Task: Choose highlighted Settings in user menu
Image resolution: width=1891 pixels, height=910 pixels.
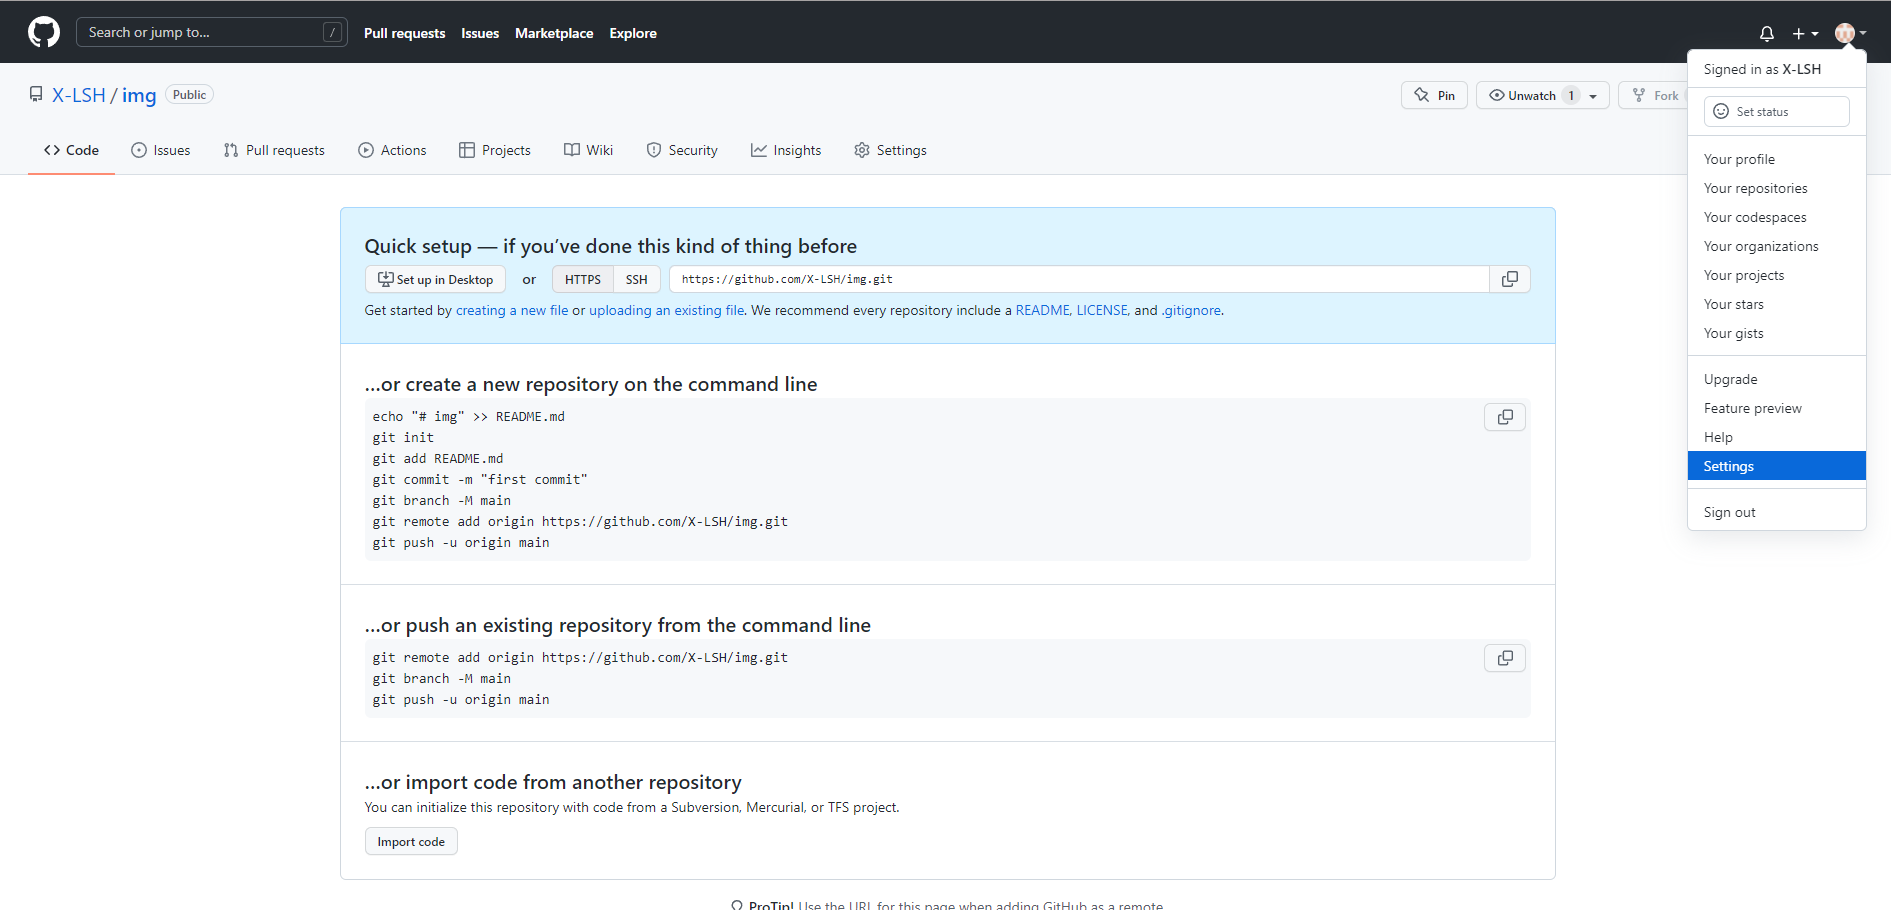Action: point(1777,466)
